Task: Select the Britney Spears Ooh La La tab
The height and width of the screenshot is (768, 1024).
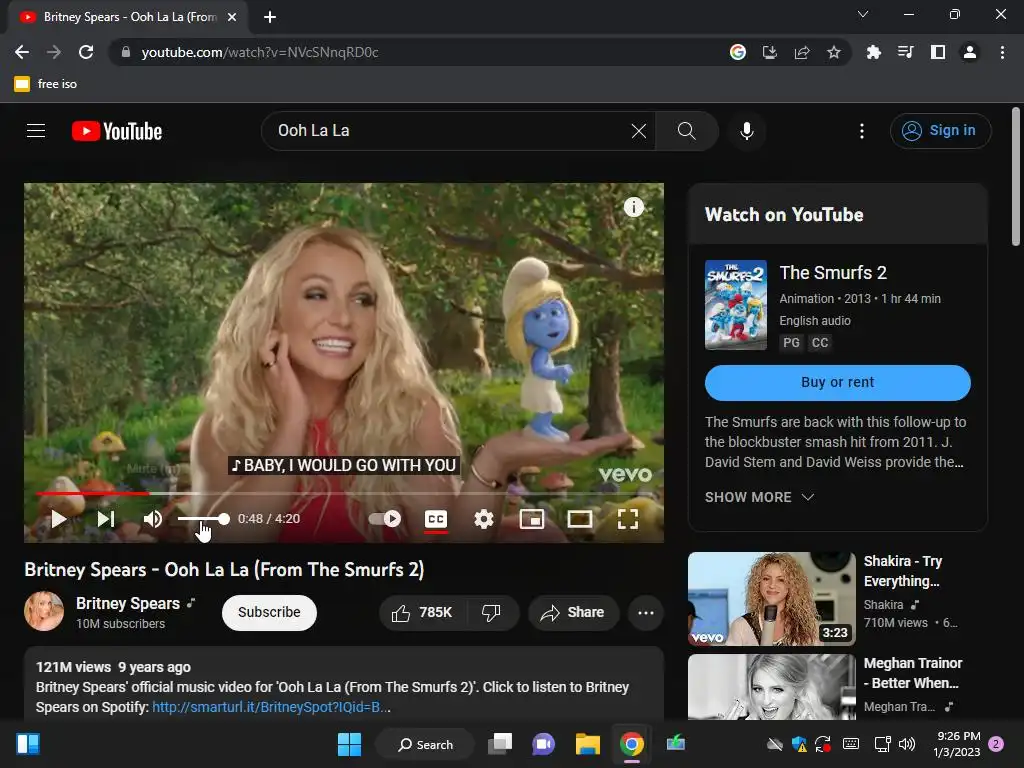Action: (x=128, y=17)
